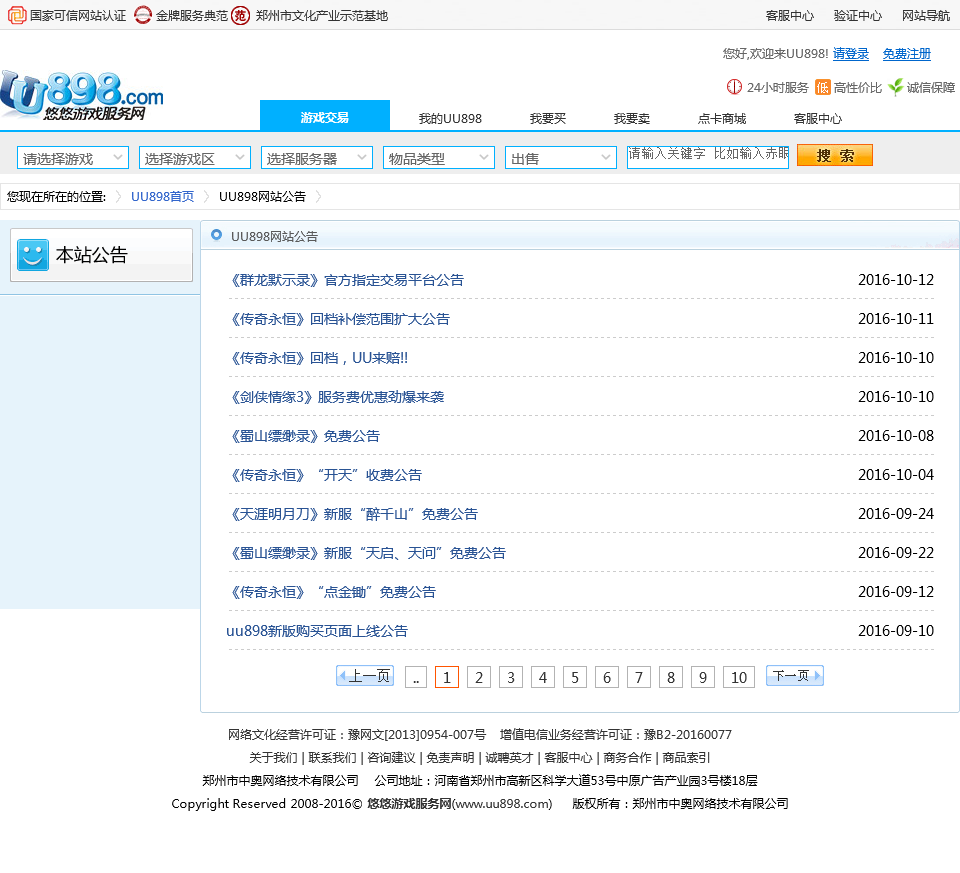Viewport: 960px width, 873px height.
Task: Click the orange 搜索 button
Action: click(834, 155)
